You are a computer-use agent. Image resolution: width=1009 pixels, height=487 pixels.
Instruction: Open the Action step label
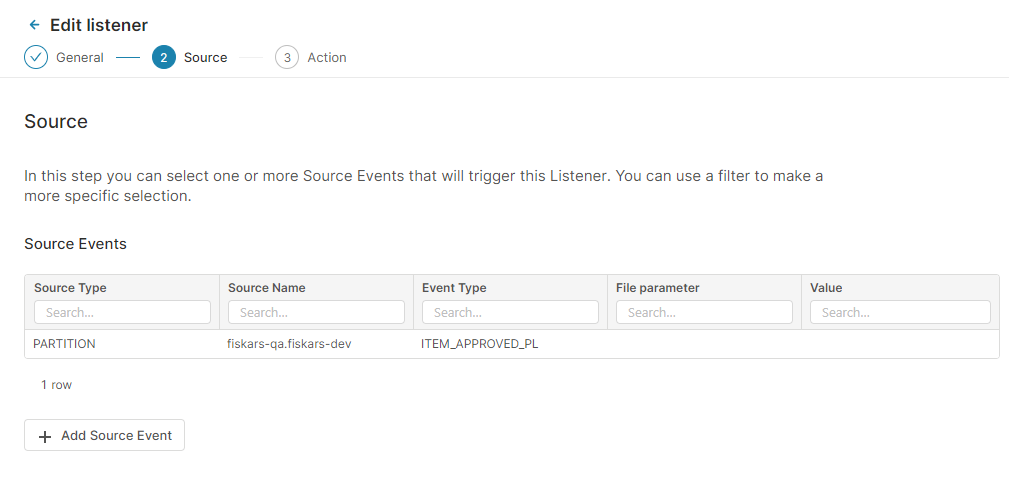[327, 58]
